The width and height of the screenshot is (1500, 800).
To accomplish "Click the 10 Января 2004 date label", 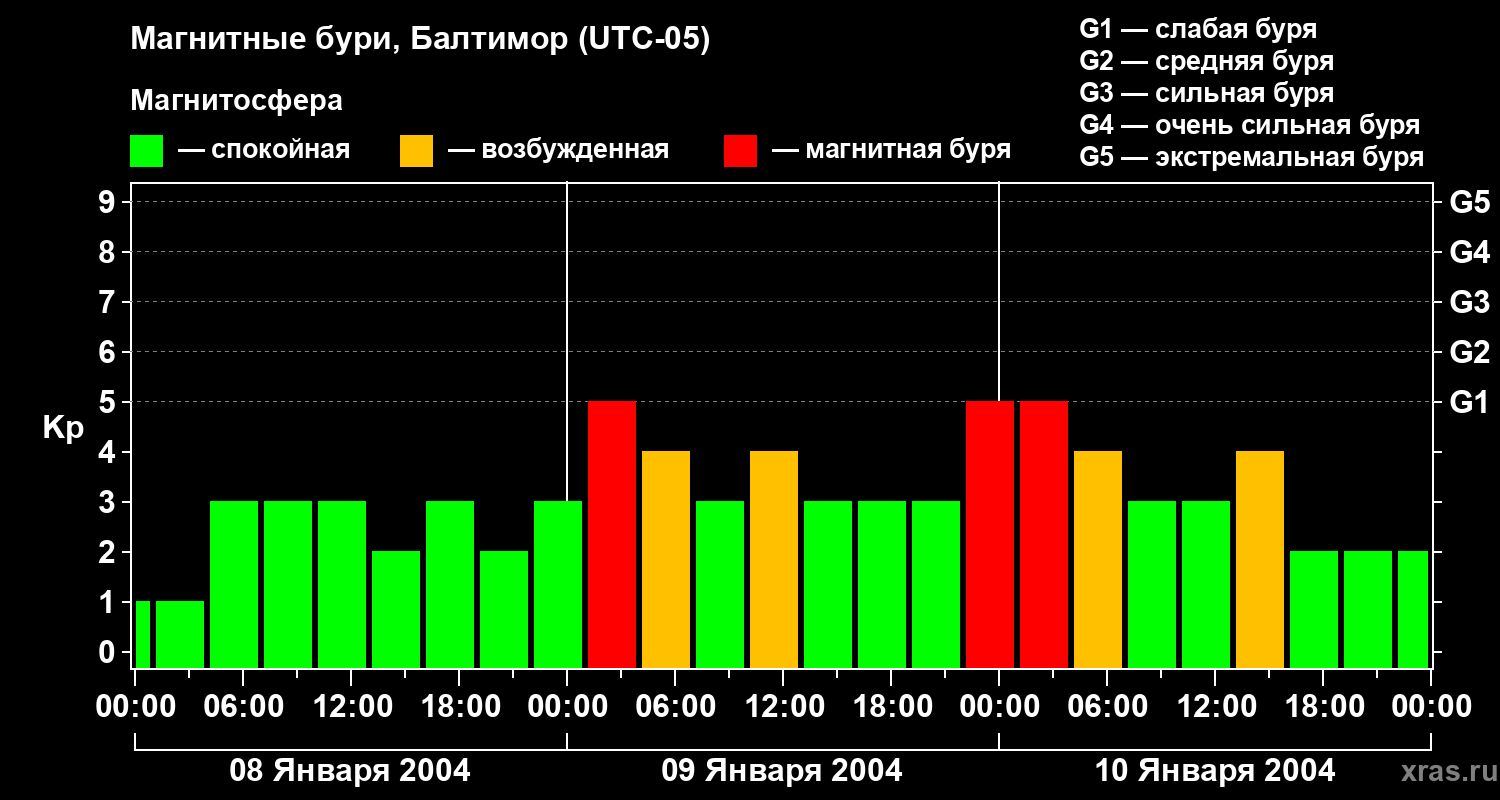I will point(1215,771).
